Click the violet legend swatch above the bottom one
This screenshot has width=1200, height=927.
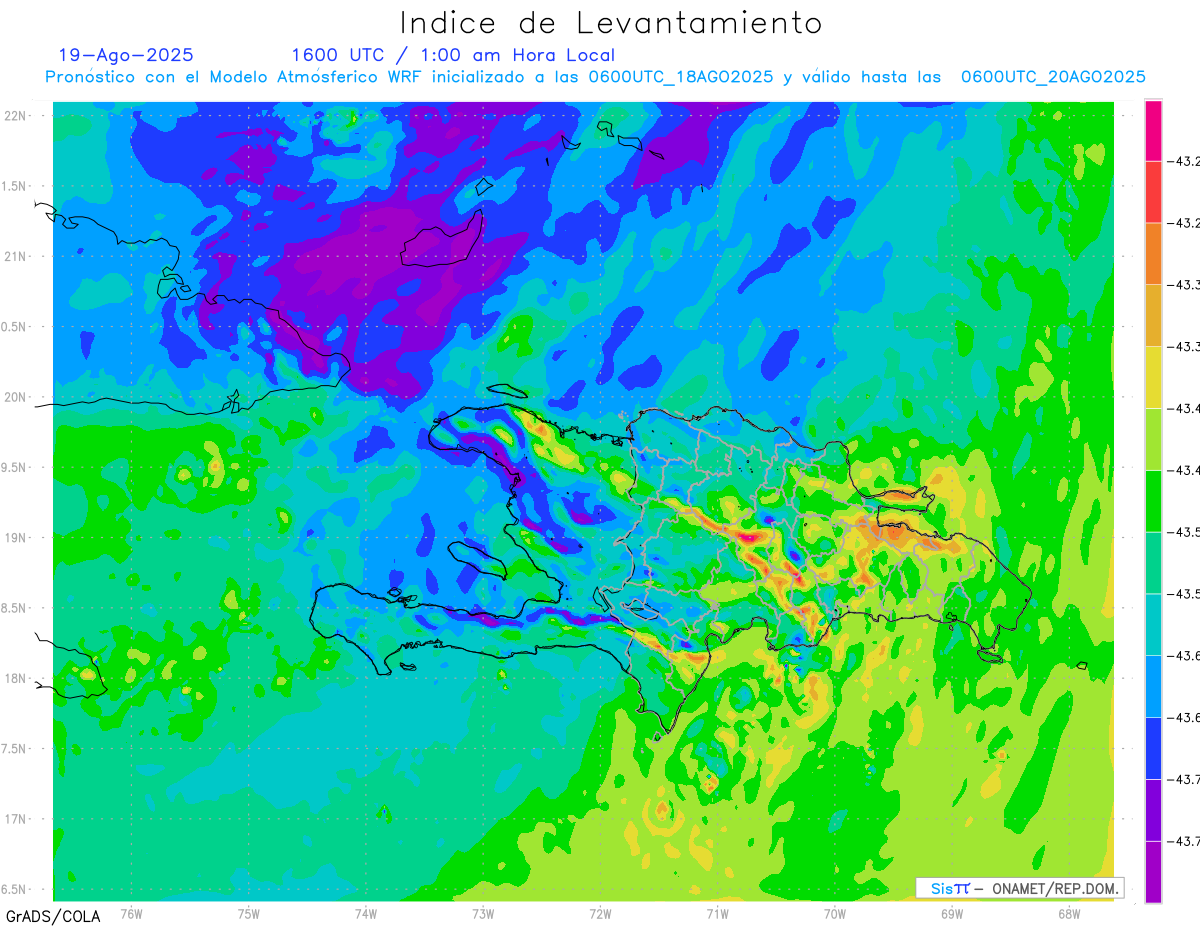pos(1153,810)
